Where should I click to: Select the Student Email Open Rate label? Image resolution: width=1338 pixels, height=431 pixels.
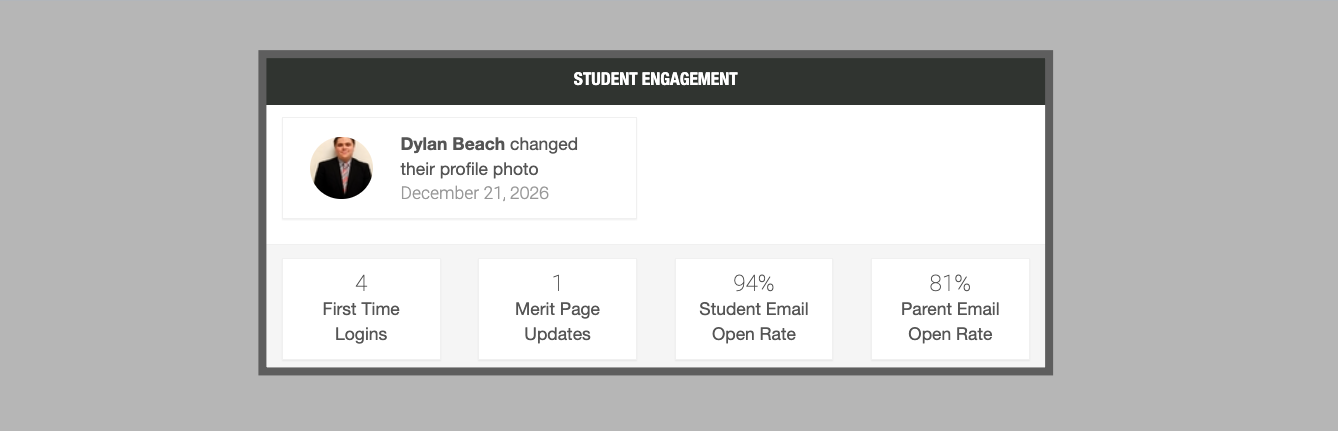pyautogui.click(x=754, y=321)
